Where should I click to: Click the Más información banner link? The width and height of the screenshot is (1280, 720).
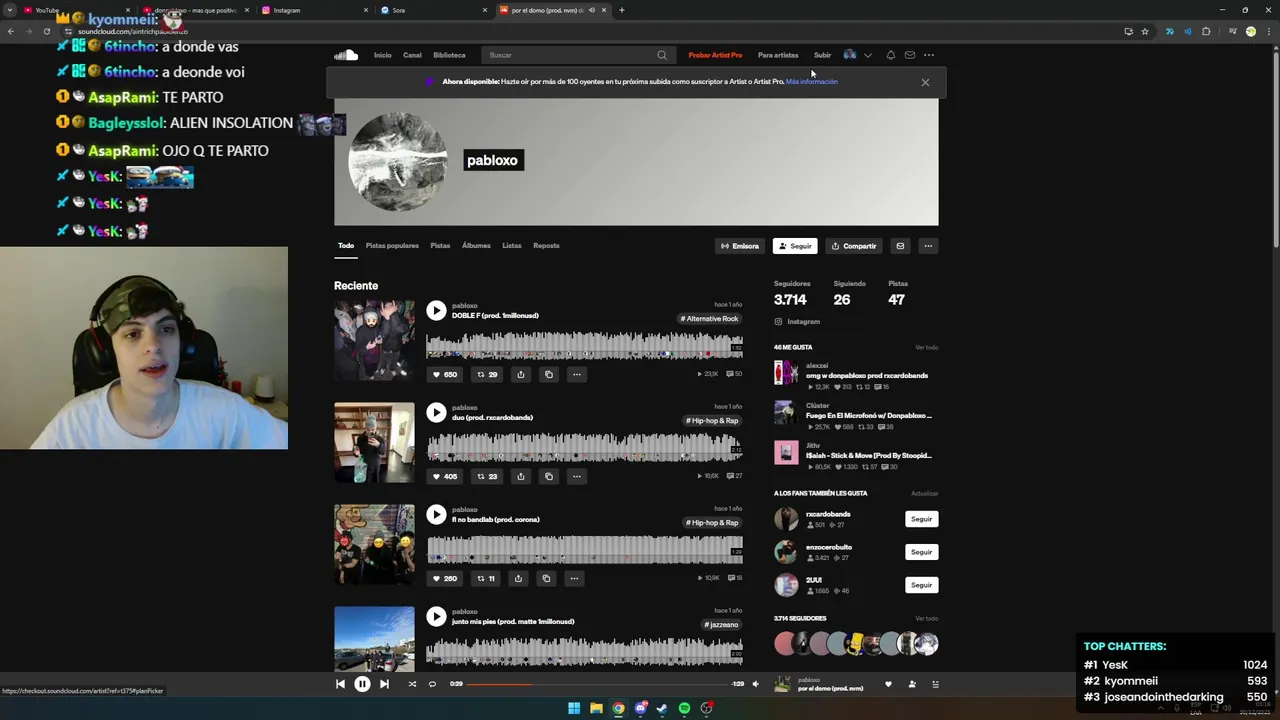pos(812,81)
